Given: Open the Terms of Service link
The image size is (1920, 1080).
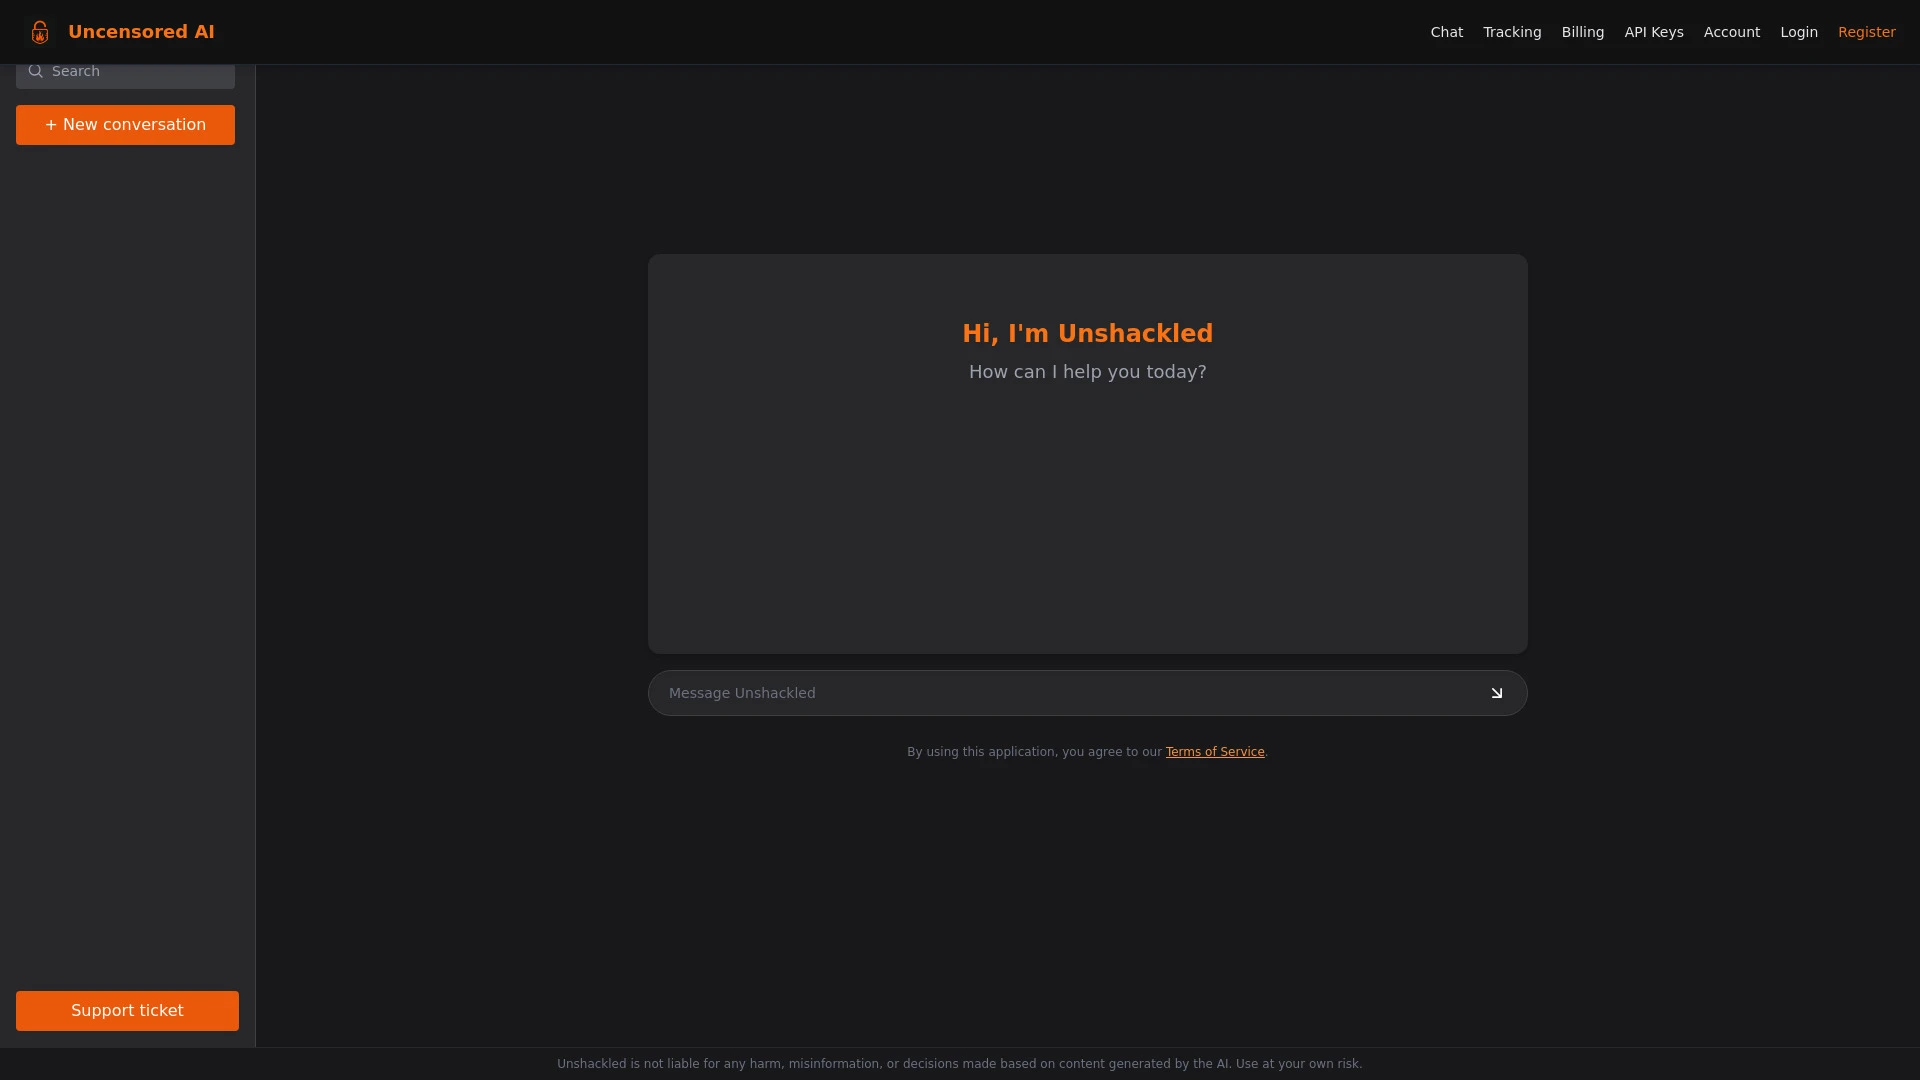Looking at the screenshot, I should click(1214, 751).
